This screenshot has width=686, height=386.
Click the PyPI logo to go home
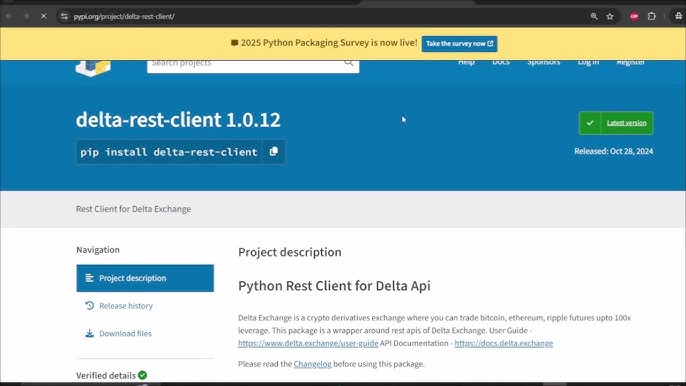pyautogui.click(x=93, y=67)
